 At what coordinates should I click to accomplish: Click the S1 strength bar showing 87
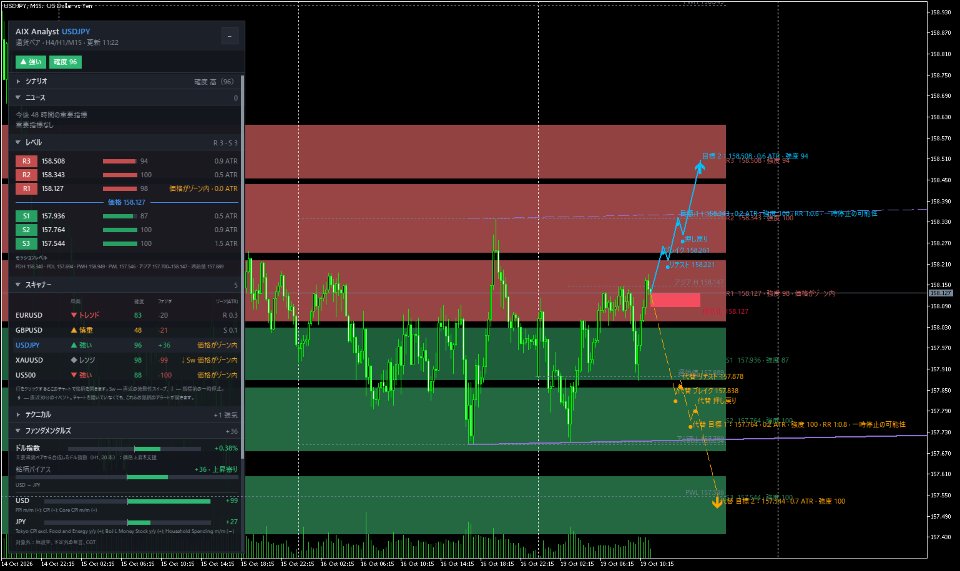point(119,215)
